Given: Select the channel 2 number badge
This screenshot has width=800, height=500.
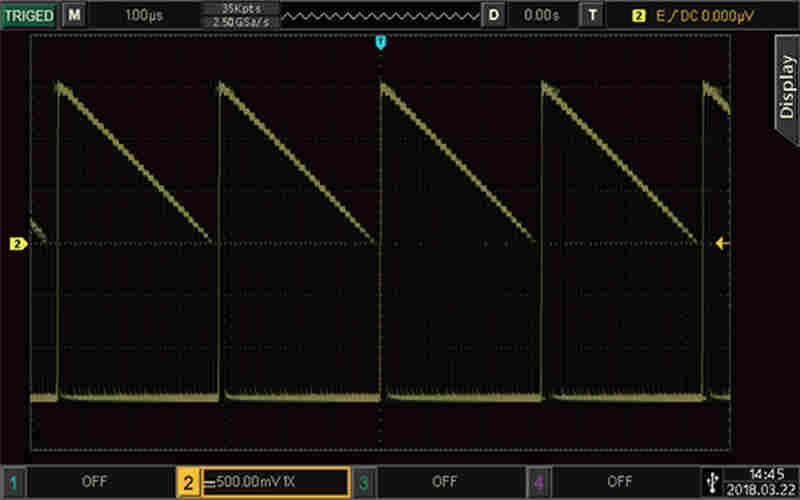Looking at the screenshot, I should tap(188, 481).
